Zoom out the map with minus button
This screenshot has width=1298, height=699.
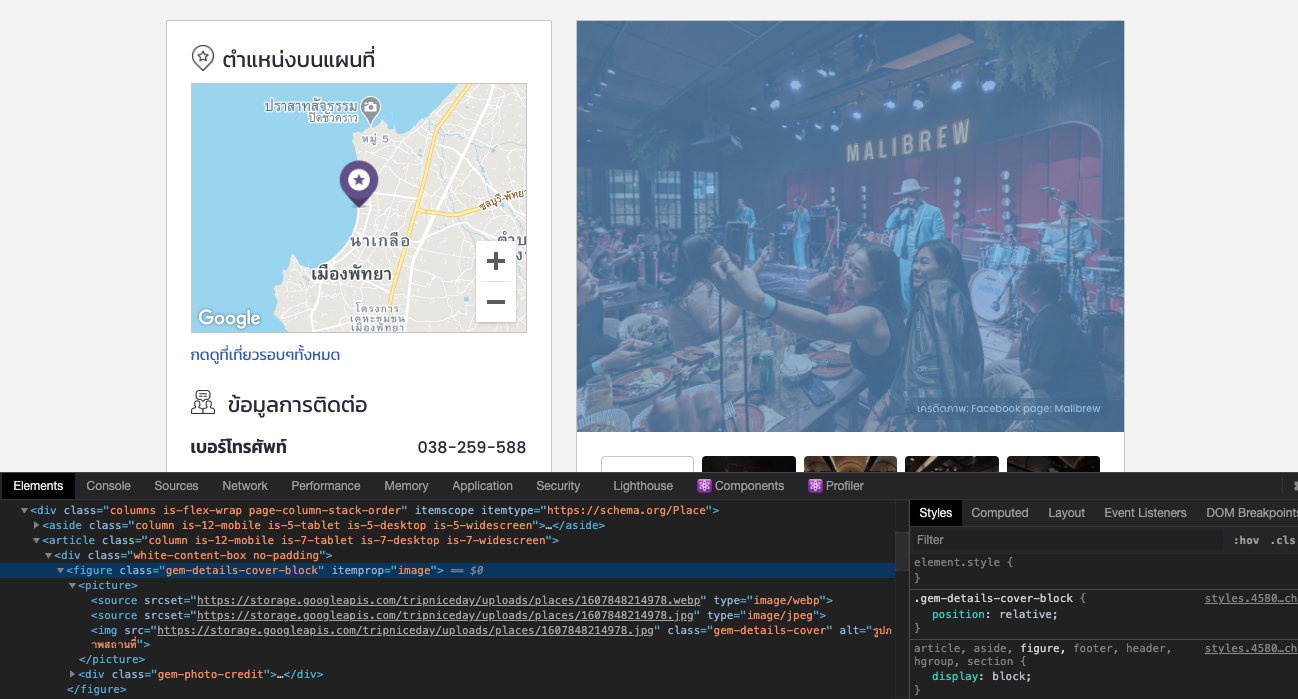(496, 302)
